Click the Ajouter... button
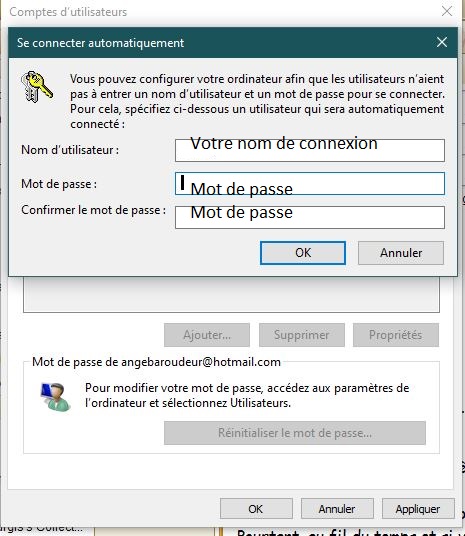Viewport: 465px width, 536px height. [207, 335]
